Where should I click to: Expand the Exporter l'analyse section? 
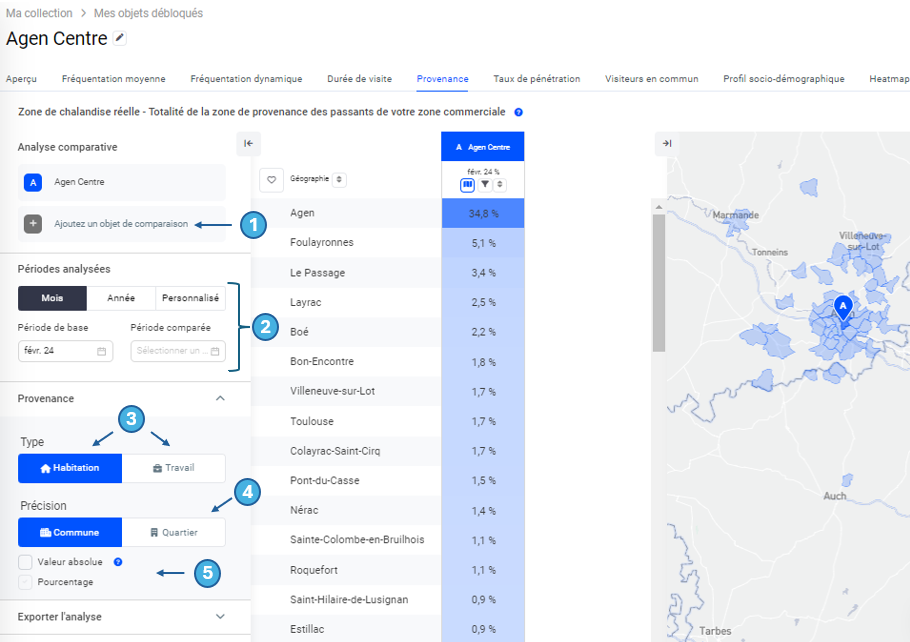pos(220,617)
